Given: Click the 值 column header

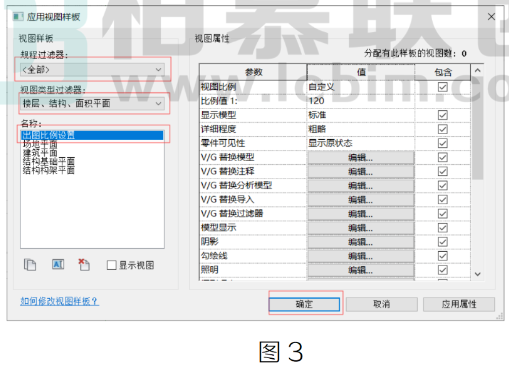Looking at the screenshot, I should pos(361,72).
